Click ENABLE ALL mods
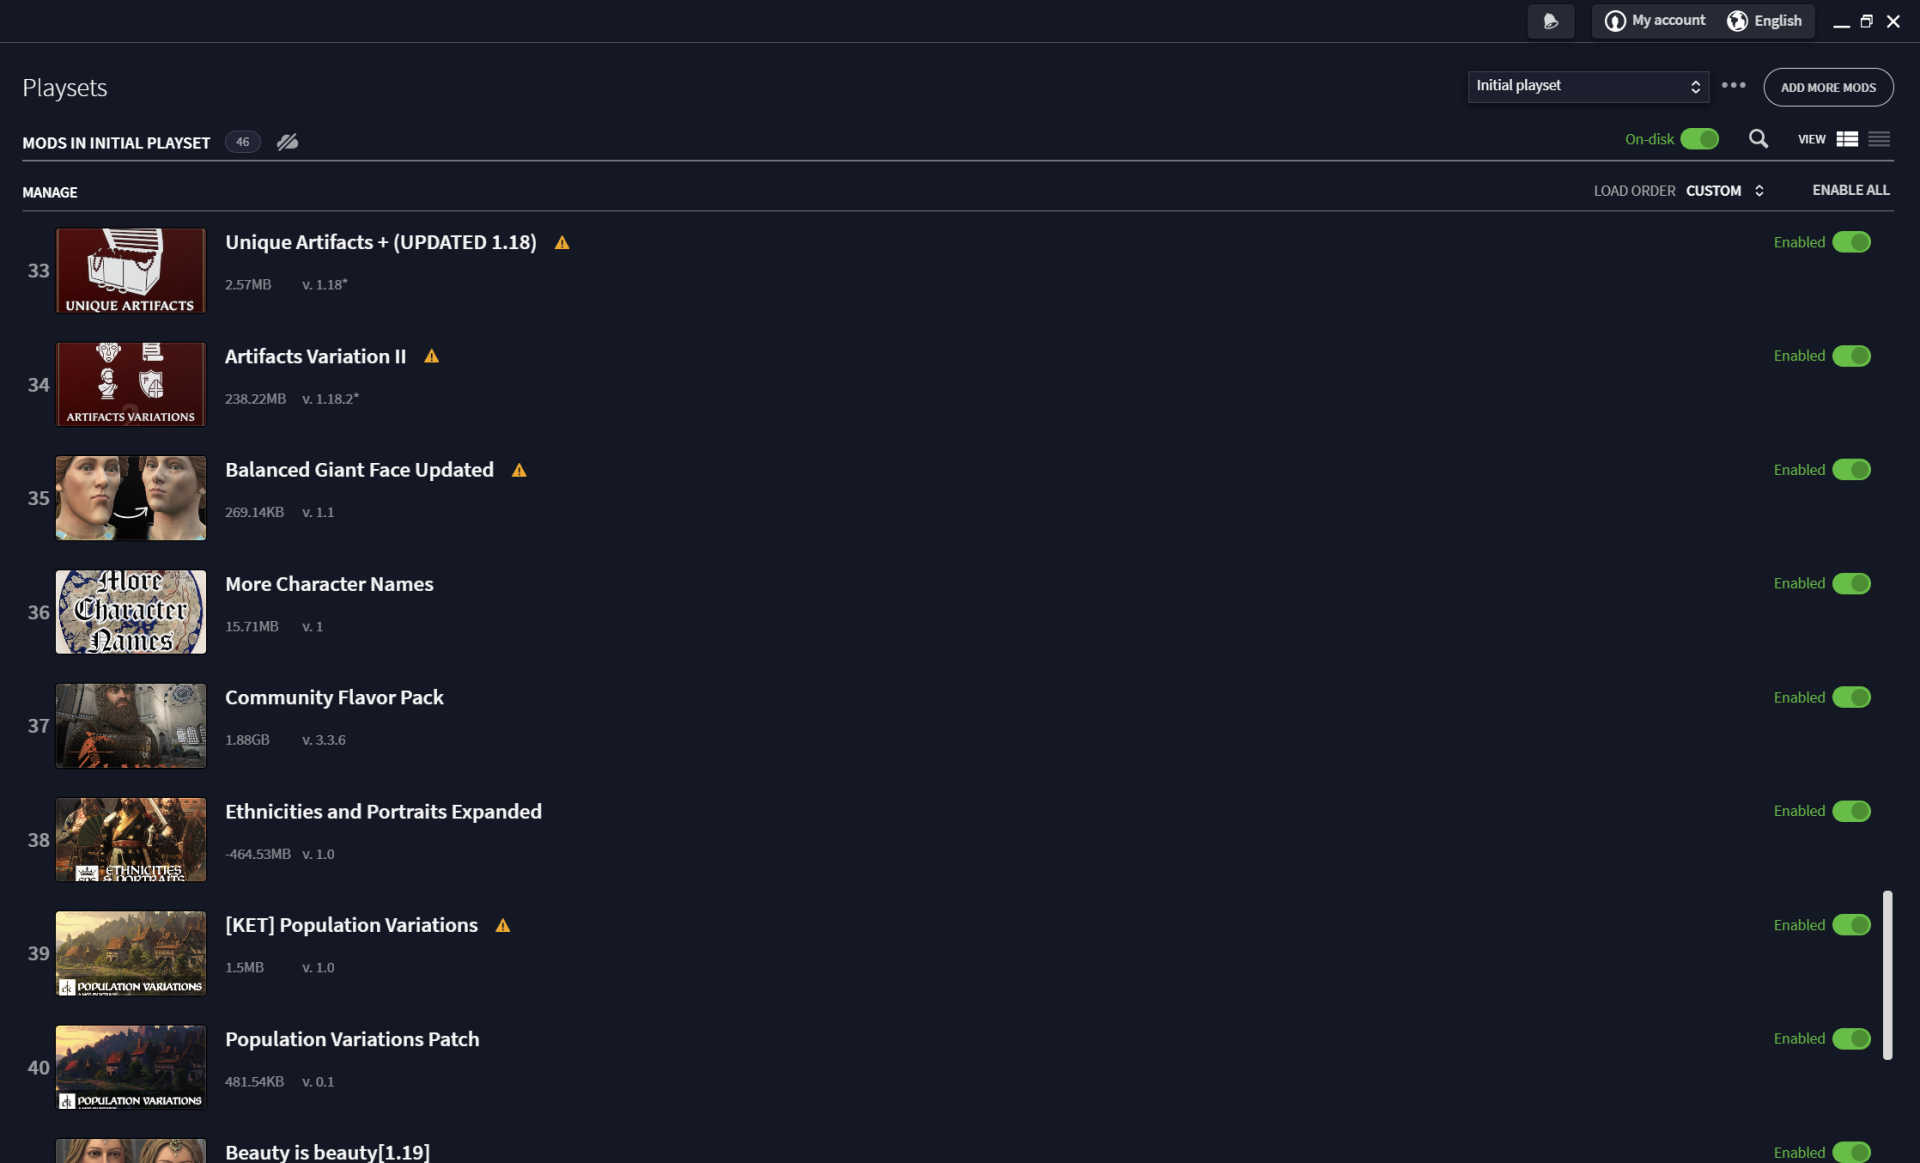The height and width of the screenshot is (1163, 1920). click(1851, 190)
